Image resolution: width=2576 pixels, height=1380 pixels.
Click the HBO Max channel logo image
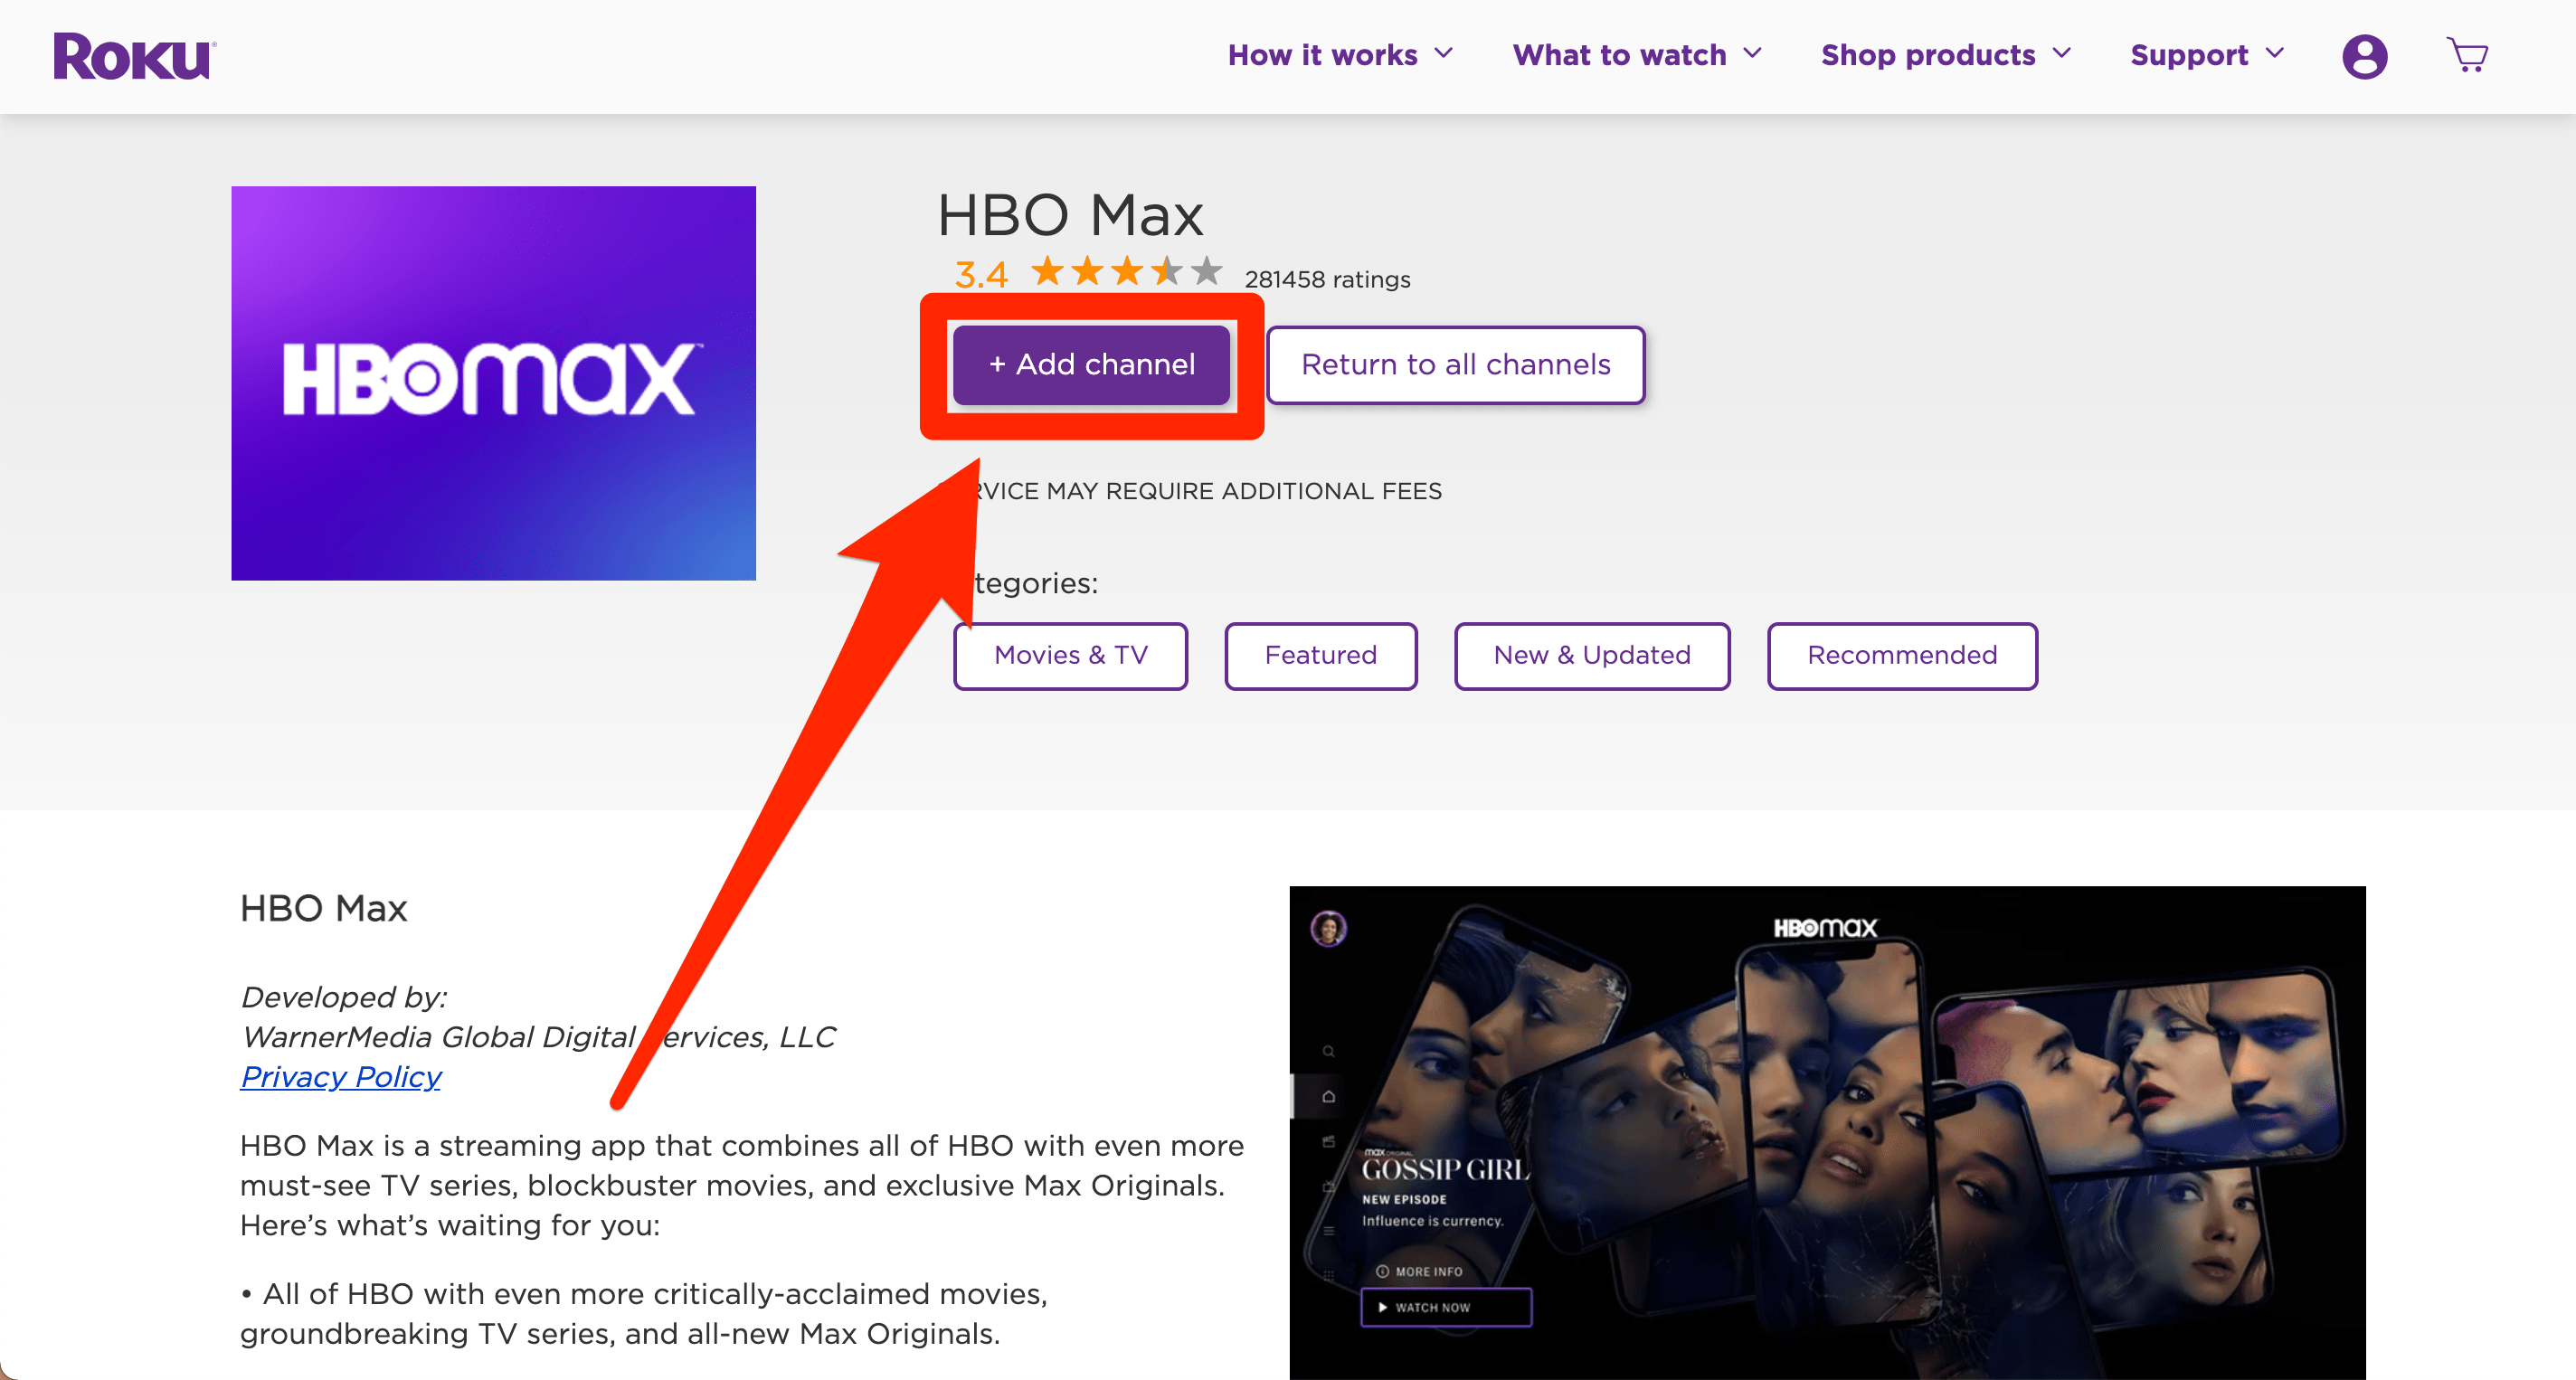493,382
